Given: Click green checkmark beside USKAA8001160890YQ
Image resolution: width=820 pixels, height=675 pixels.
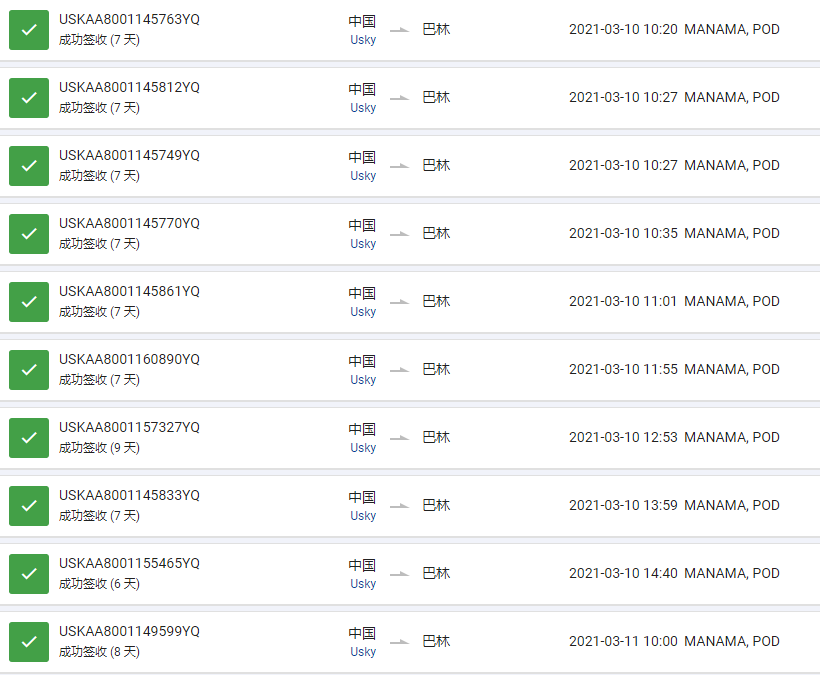Looking at the screenshot, I should (x=29, y=370).
